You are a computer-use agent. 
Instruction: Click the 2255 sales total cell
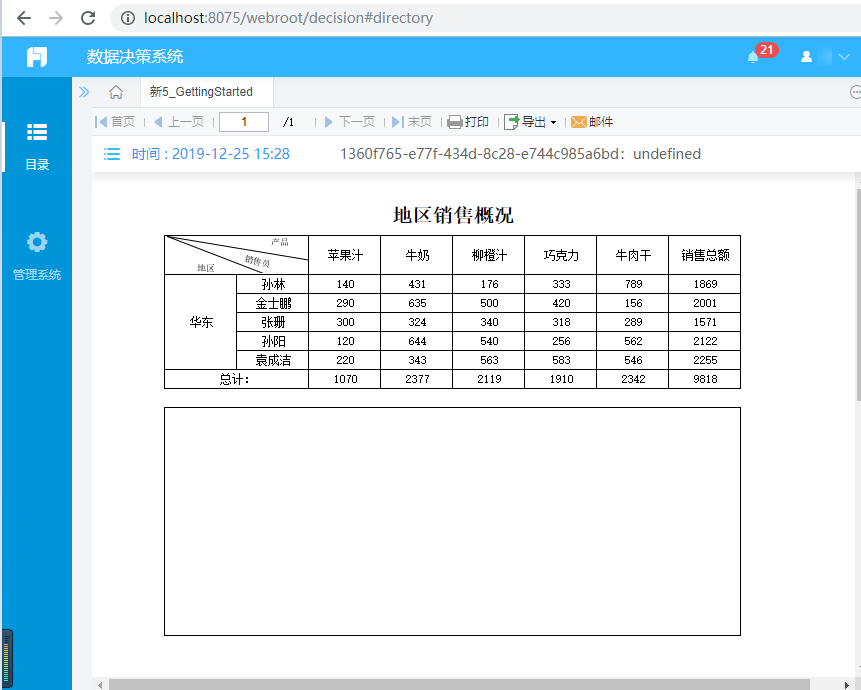click(x=705, y=360)
